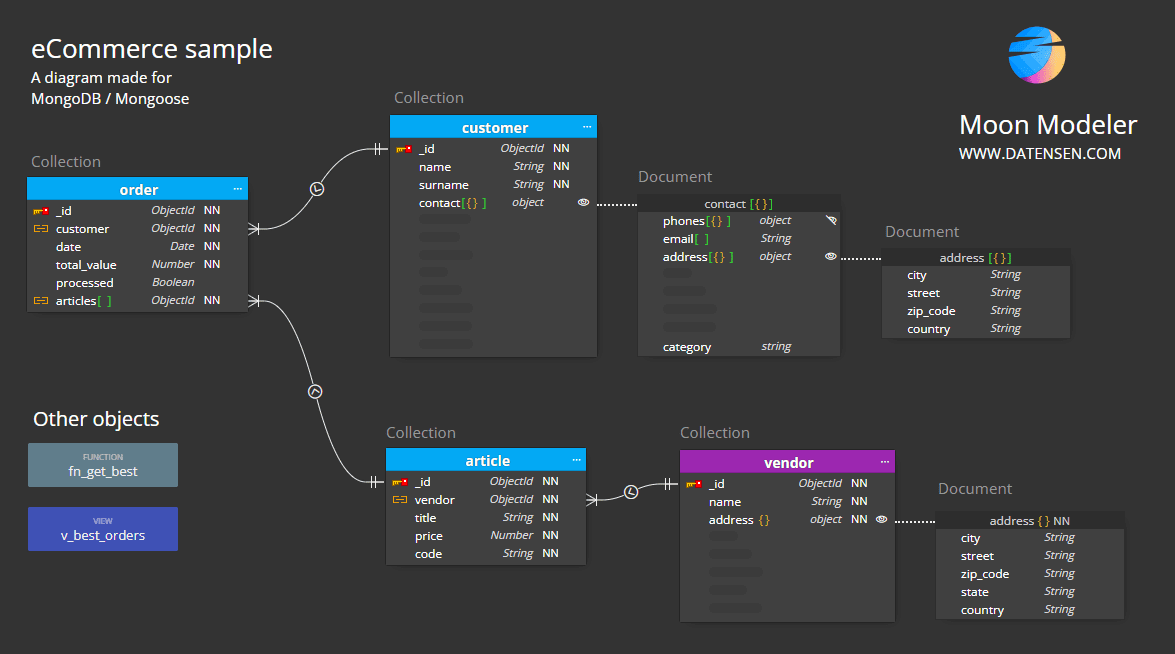The height and width of the screenshot is (654, 1175).
Task: Open the customer collection ellipsis menu
Action: click(x=587, y=127)
